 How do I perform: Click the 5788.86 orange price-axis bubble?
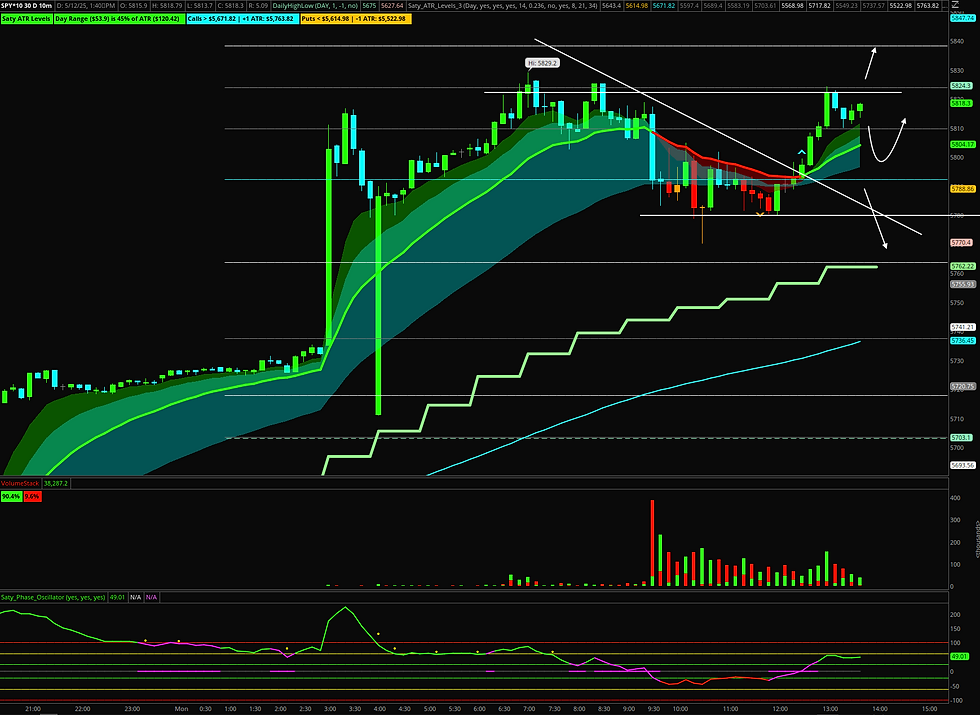click(962, 189)
